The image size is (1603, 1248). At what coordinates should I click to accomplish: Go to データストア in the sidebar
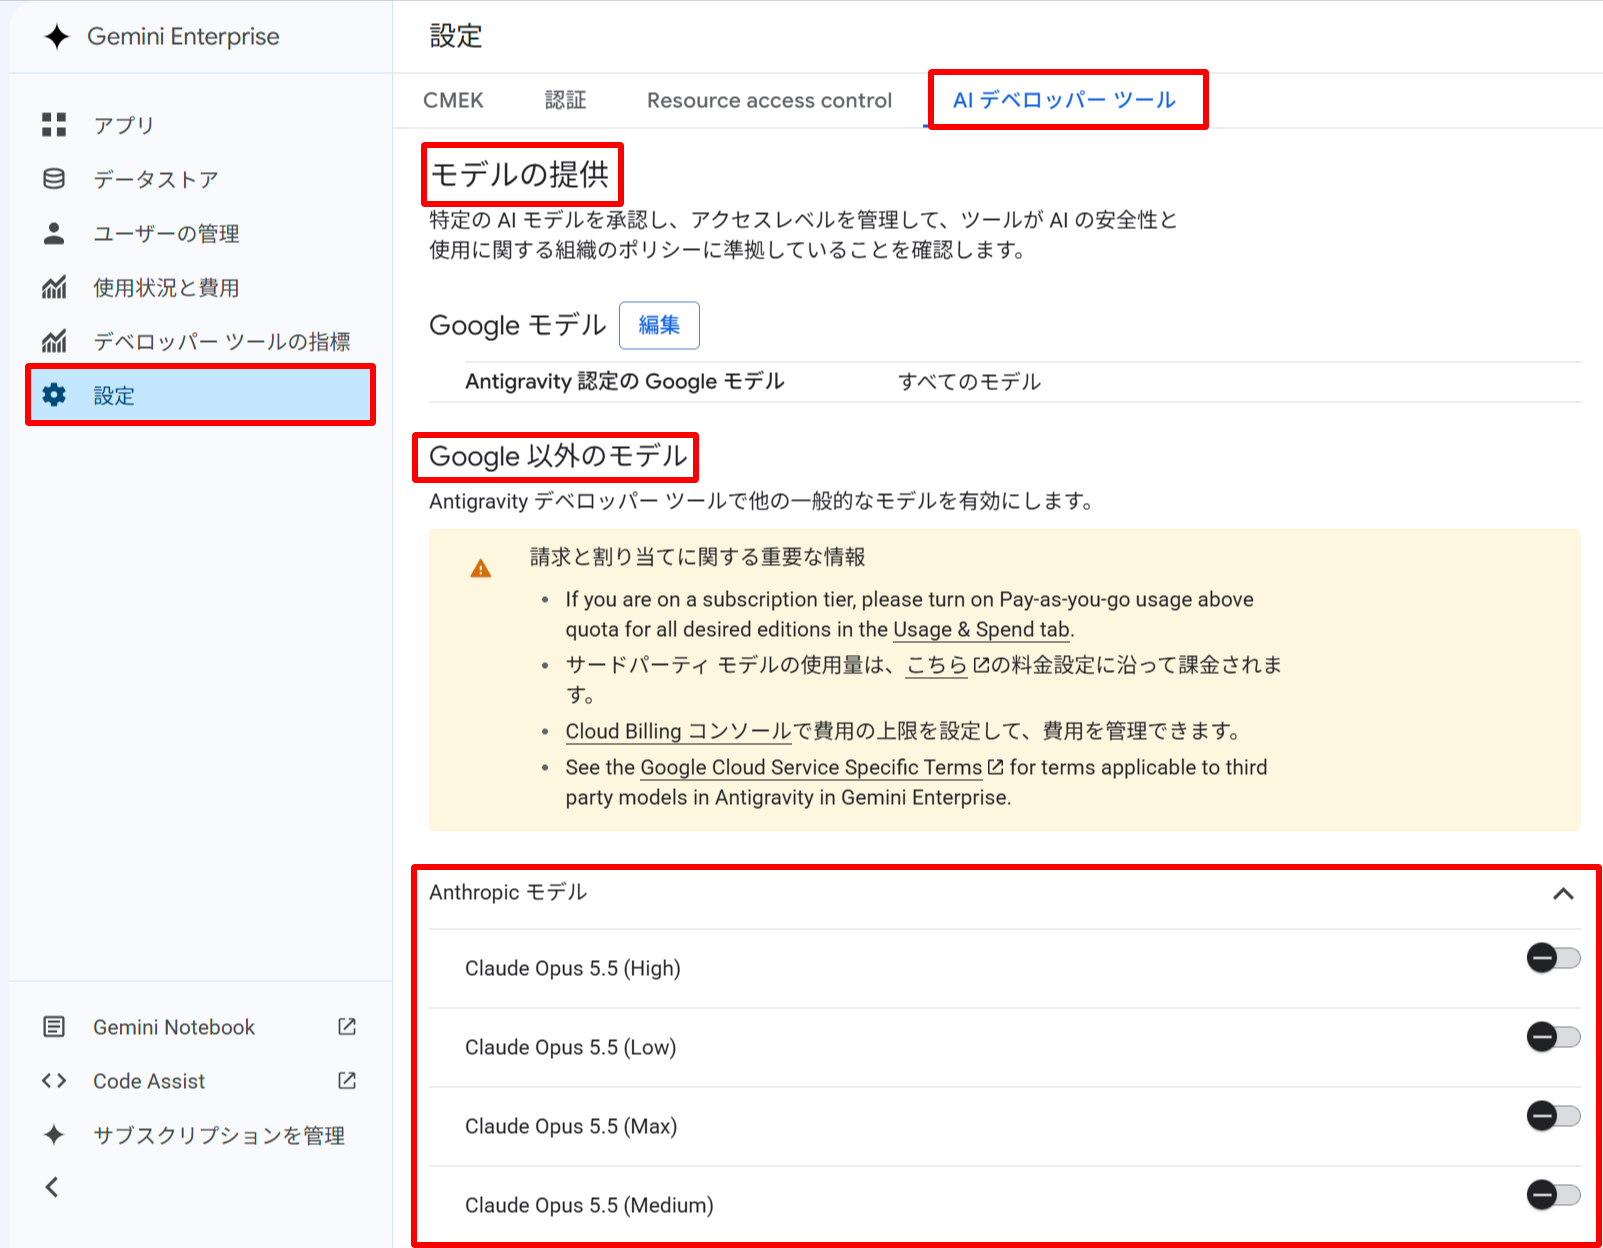tap(156, 179)
